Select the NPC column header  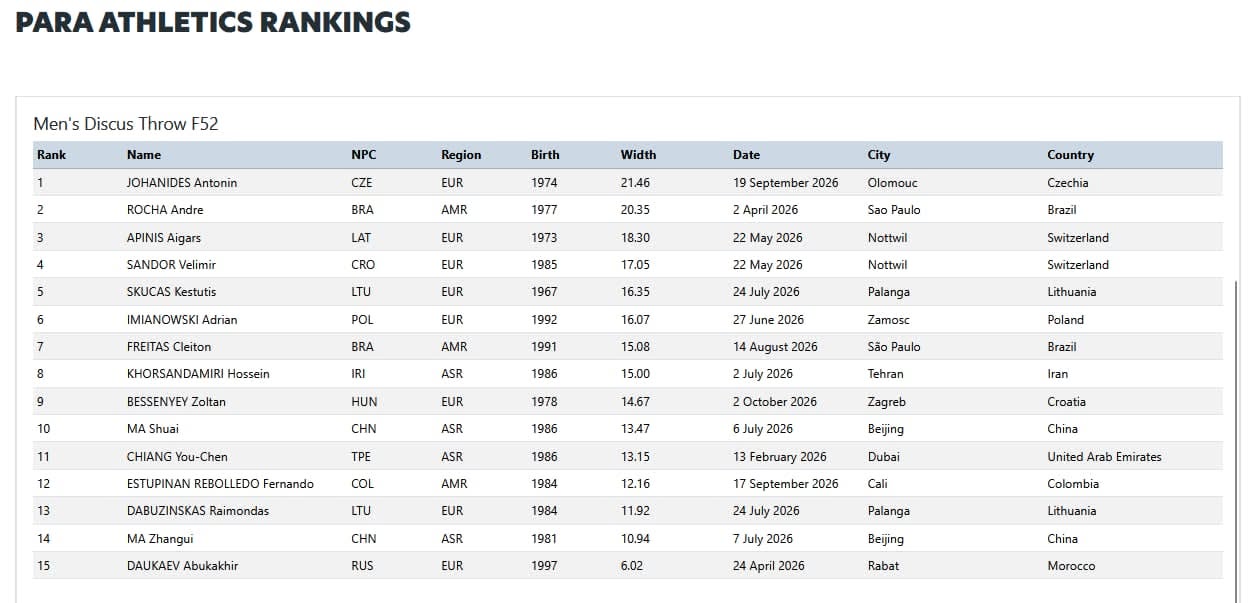(x=364, y=155)
